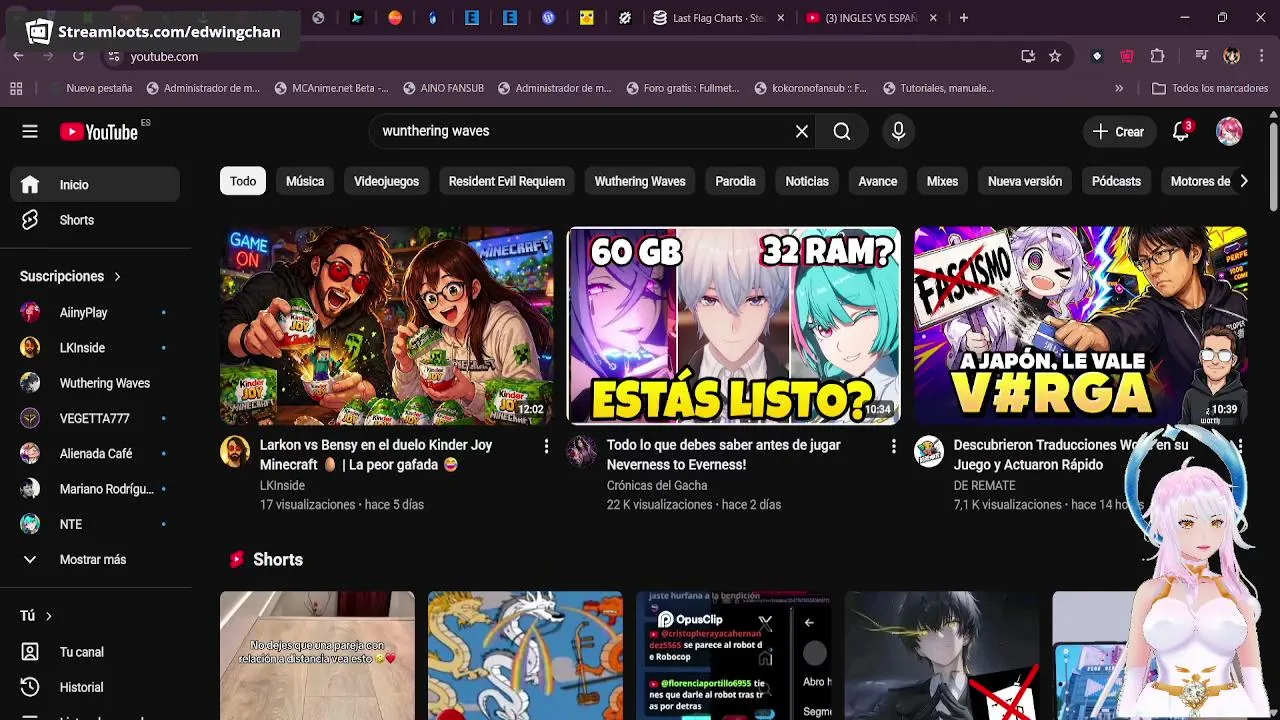The height and width of the screenshot is (720, 1280).
Task: Select the Videojuegos filter chip
Action: click(386, 181)
